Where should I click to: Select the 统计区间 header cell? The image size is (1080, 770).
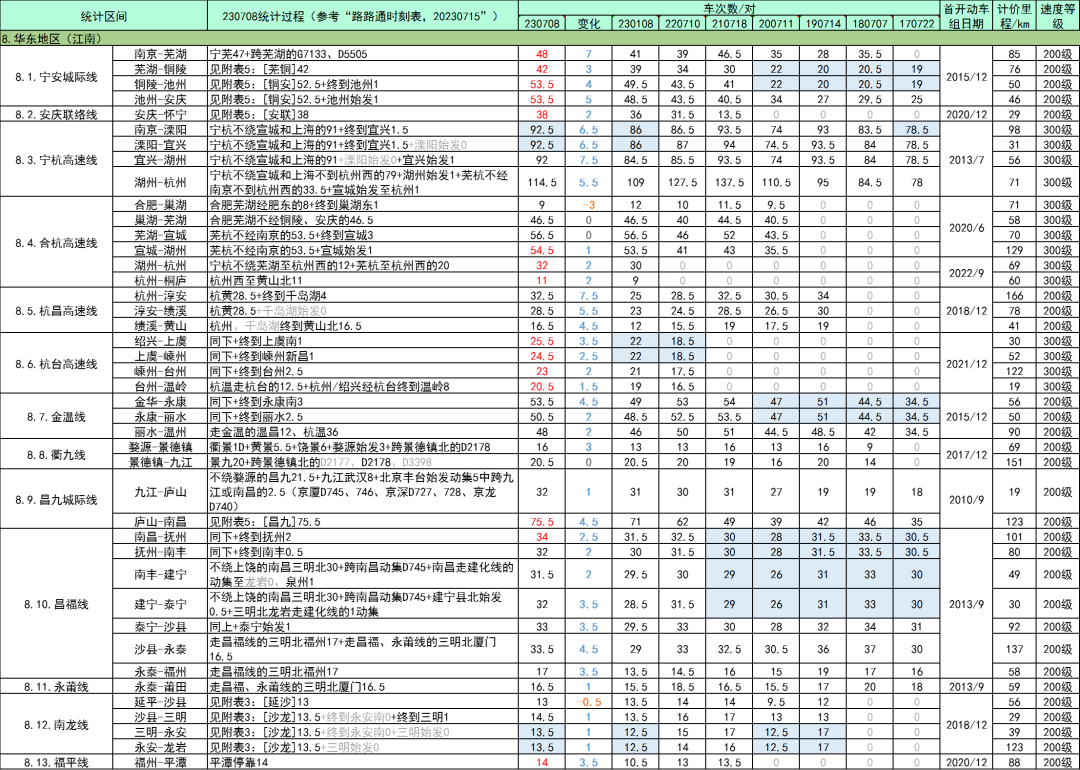tap(105, 14)
